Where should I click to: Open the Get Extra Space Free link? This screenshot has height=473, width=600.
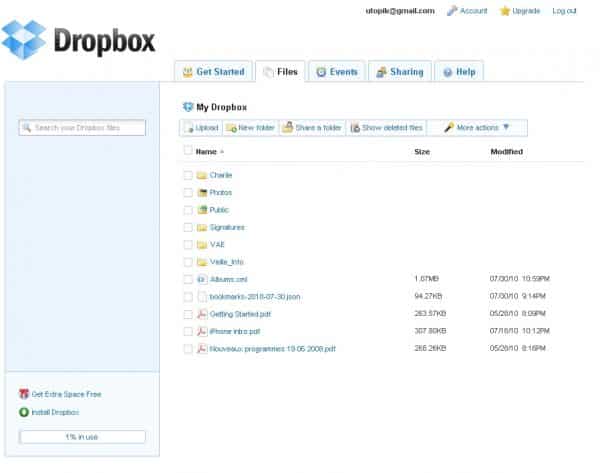tap(66, 394)
